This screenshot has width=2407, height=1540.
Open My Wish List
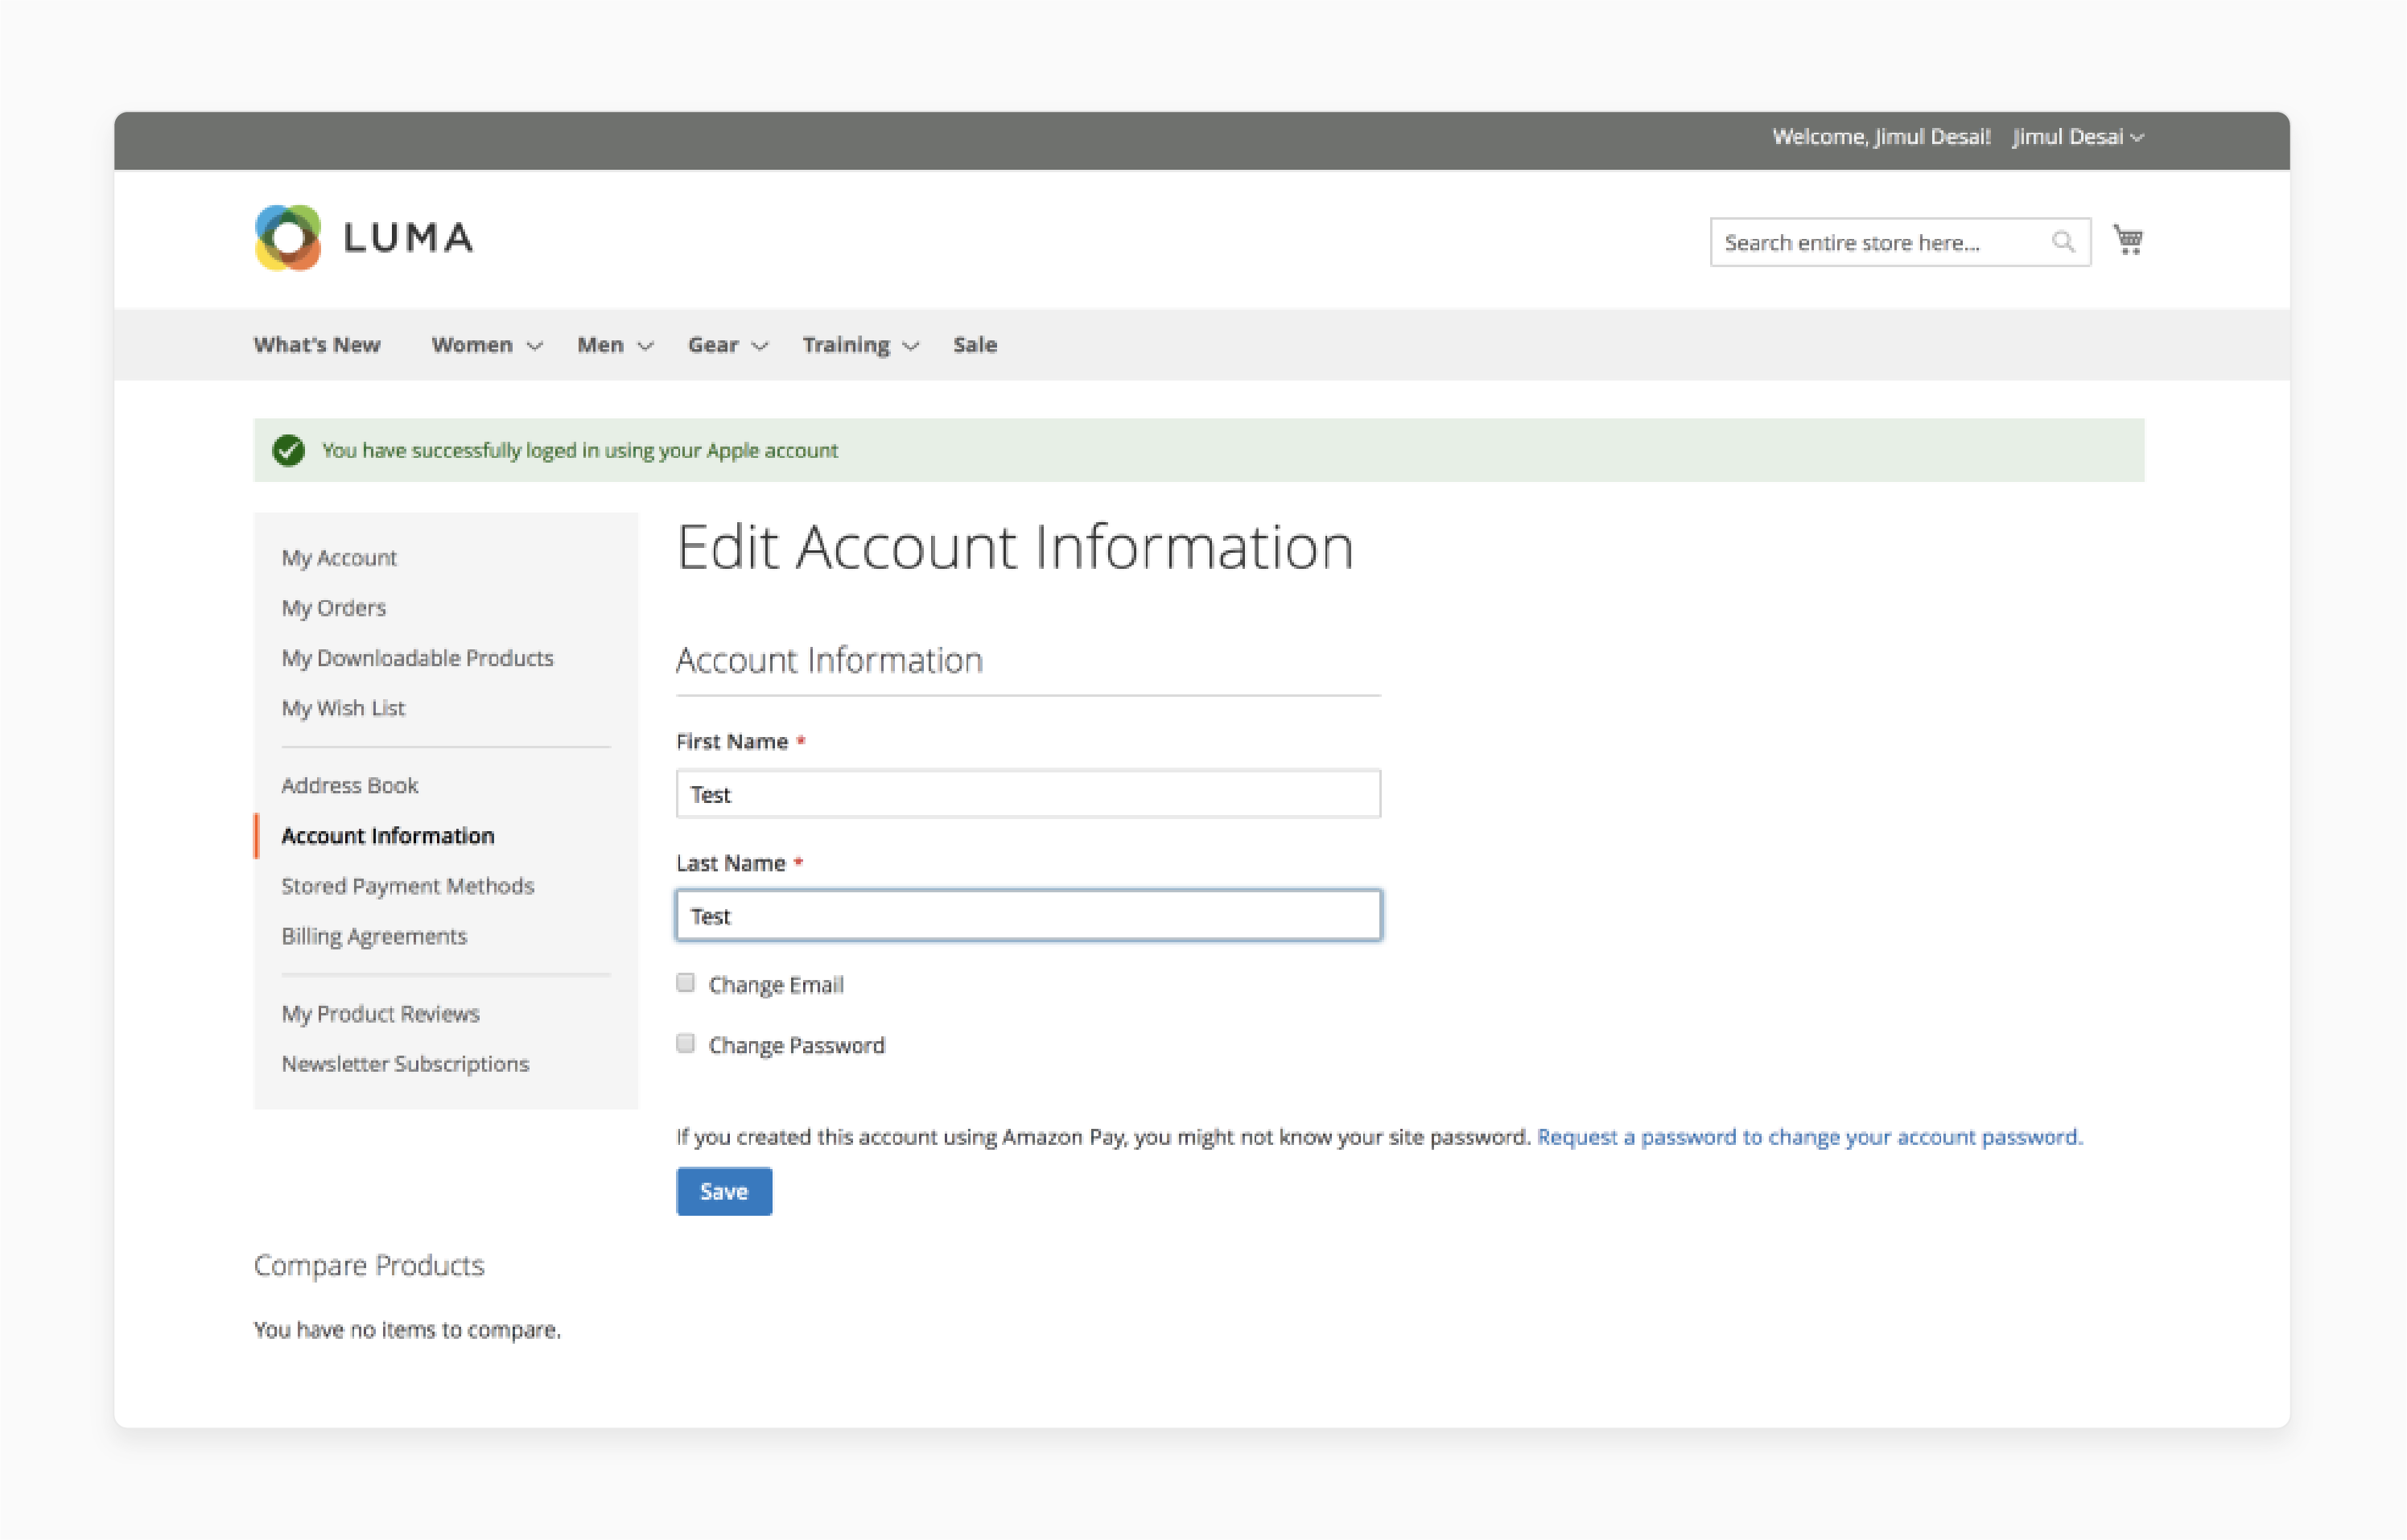tap(343, 708)
